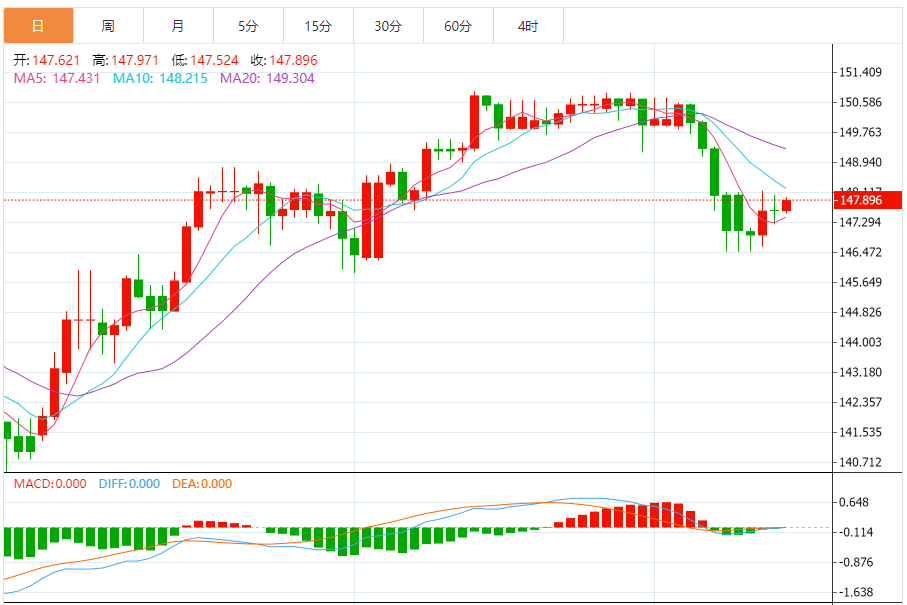This screenshot has width=907, height=605.
Task: Click the closing price 147.896 in header
Action: click(293, 60)
